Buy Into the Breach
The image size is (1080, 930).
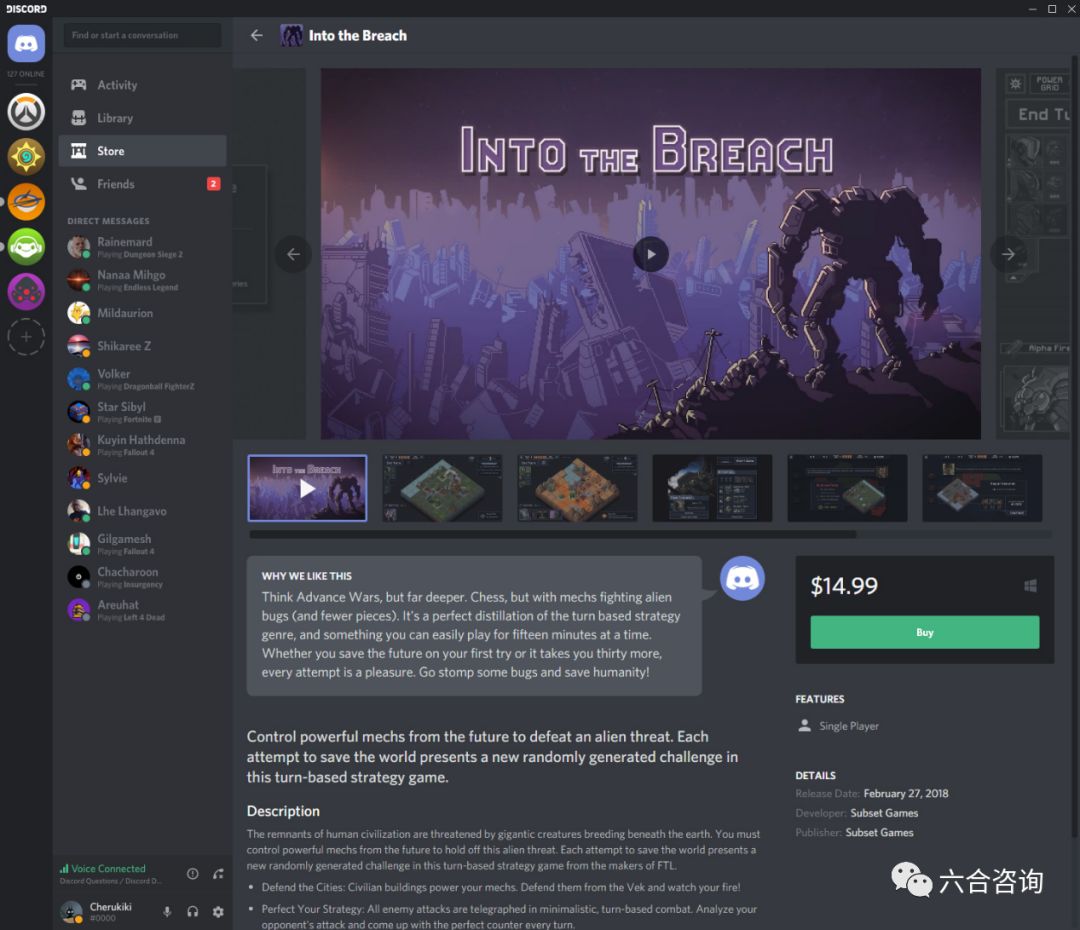click(924, 632)
